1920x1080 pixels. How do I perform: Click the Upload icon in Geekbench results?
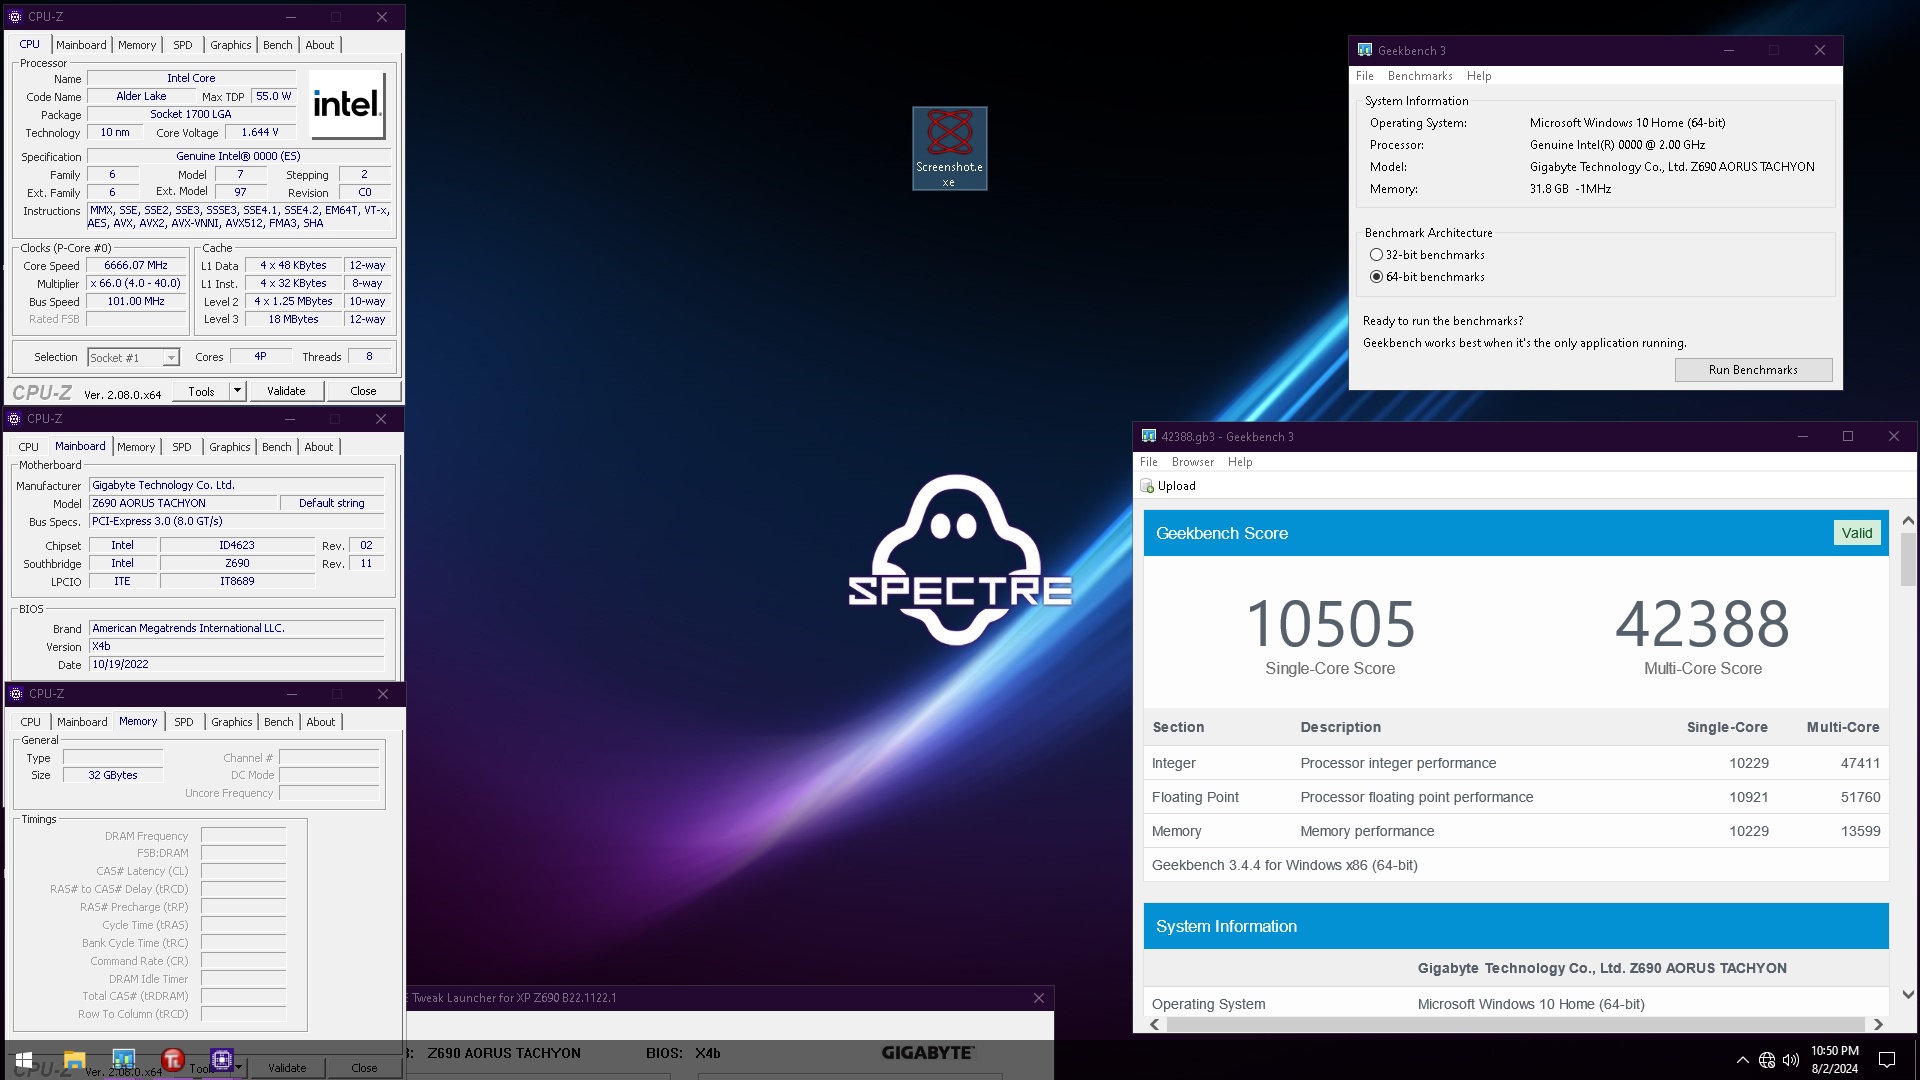(1147, 486)
